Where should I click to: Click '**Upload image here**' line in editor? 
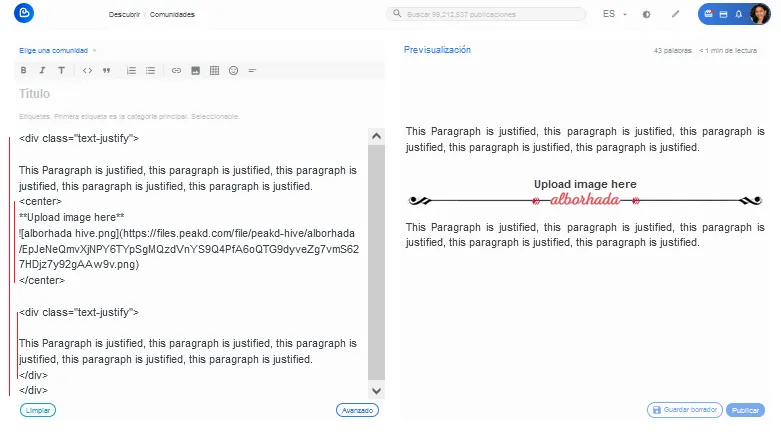coord(72,217)
